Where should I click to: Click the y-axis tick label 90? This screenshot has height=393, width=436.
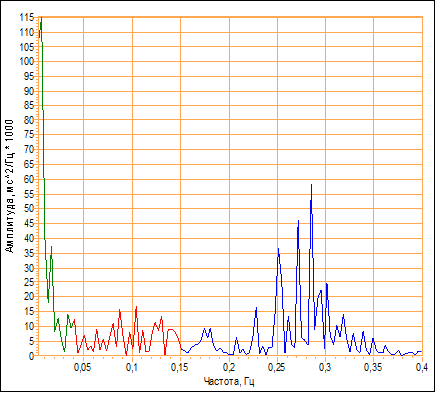coord(29,91)
